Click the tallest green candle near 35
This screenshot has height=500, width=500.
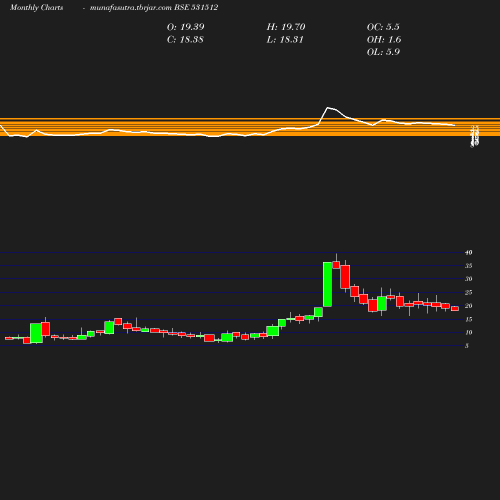[327, 284]
